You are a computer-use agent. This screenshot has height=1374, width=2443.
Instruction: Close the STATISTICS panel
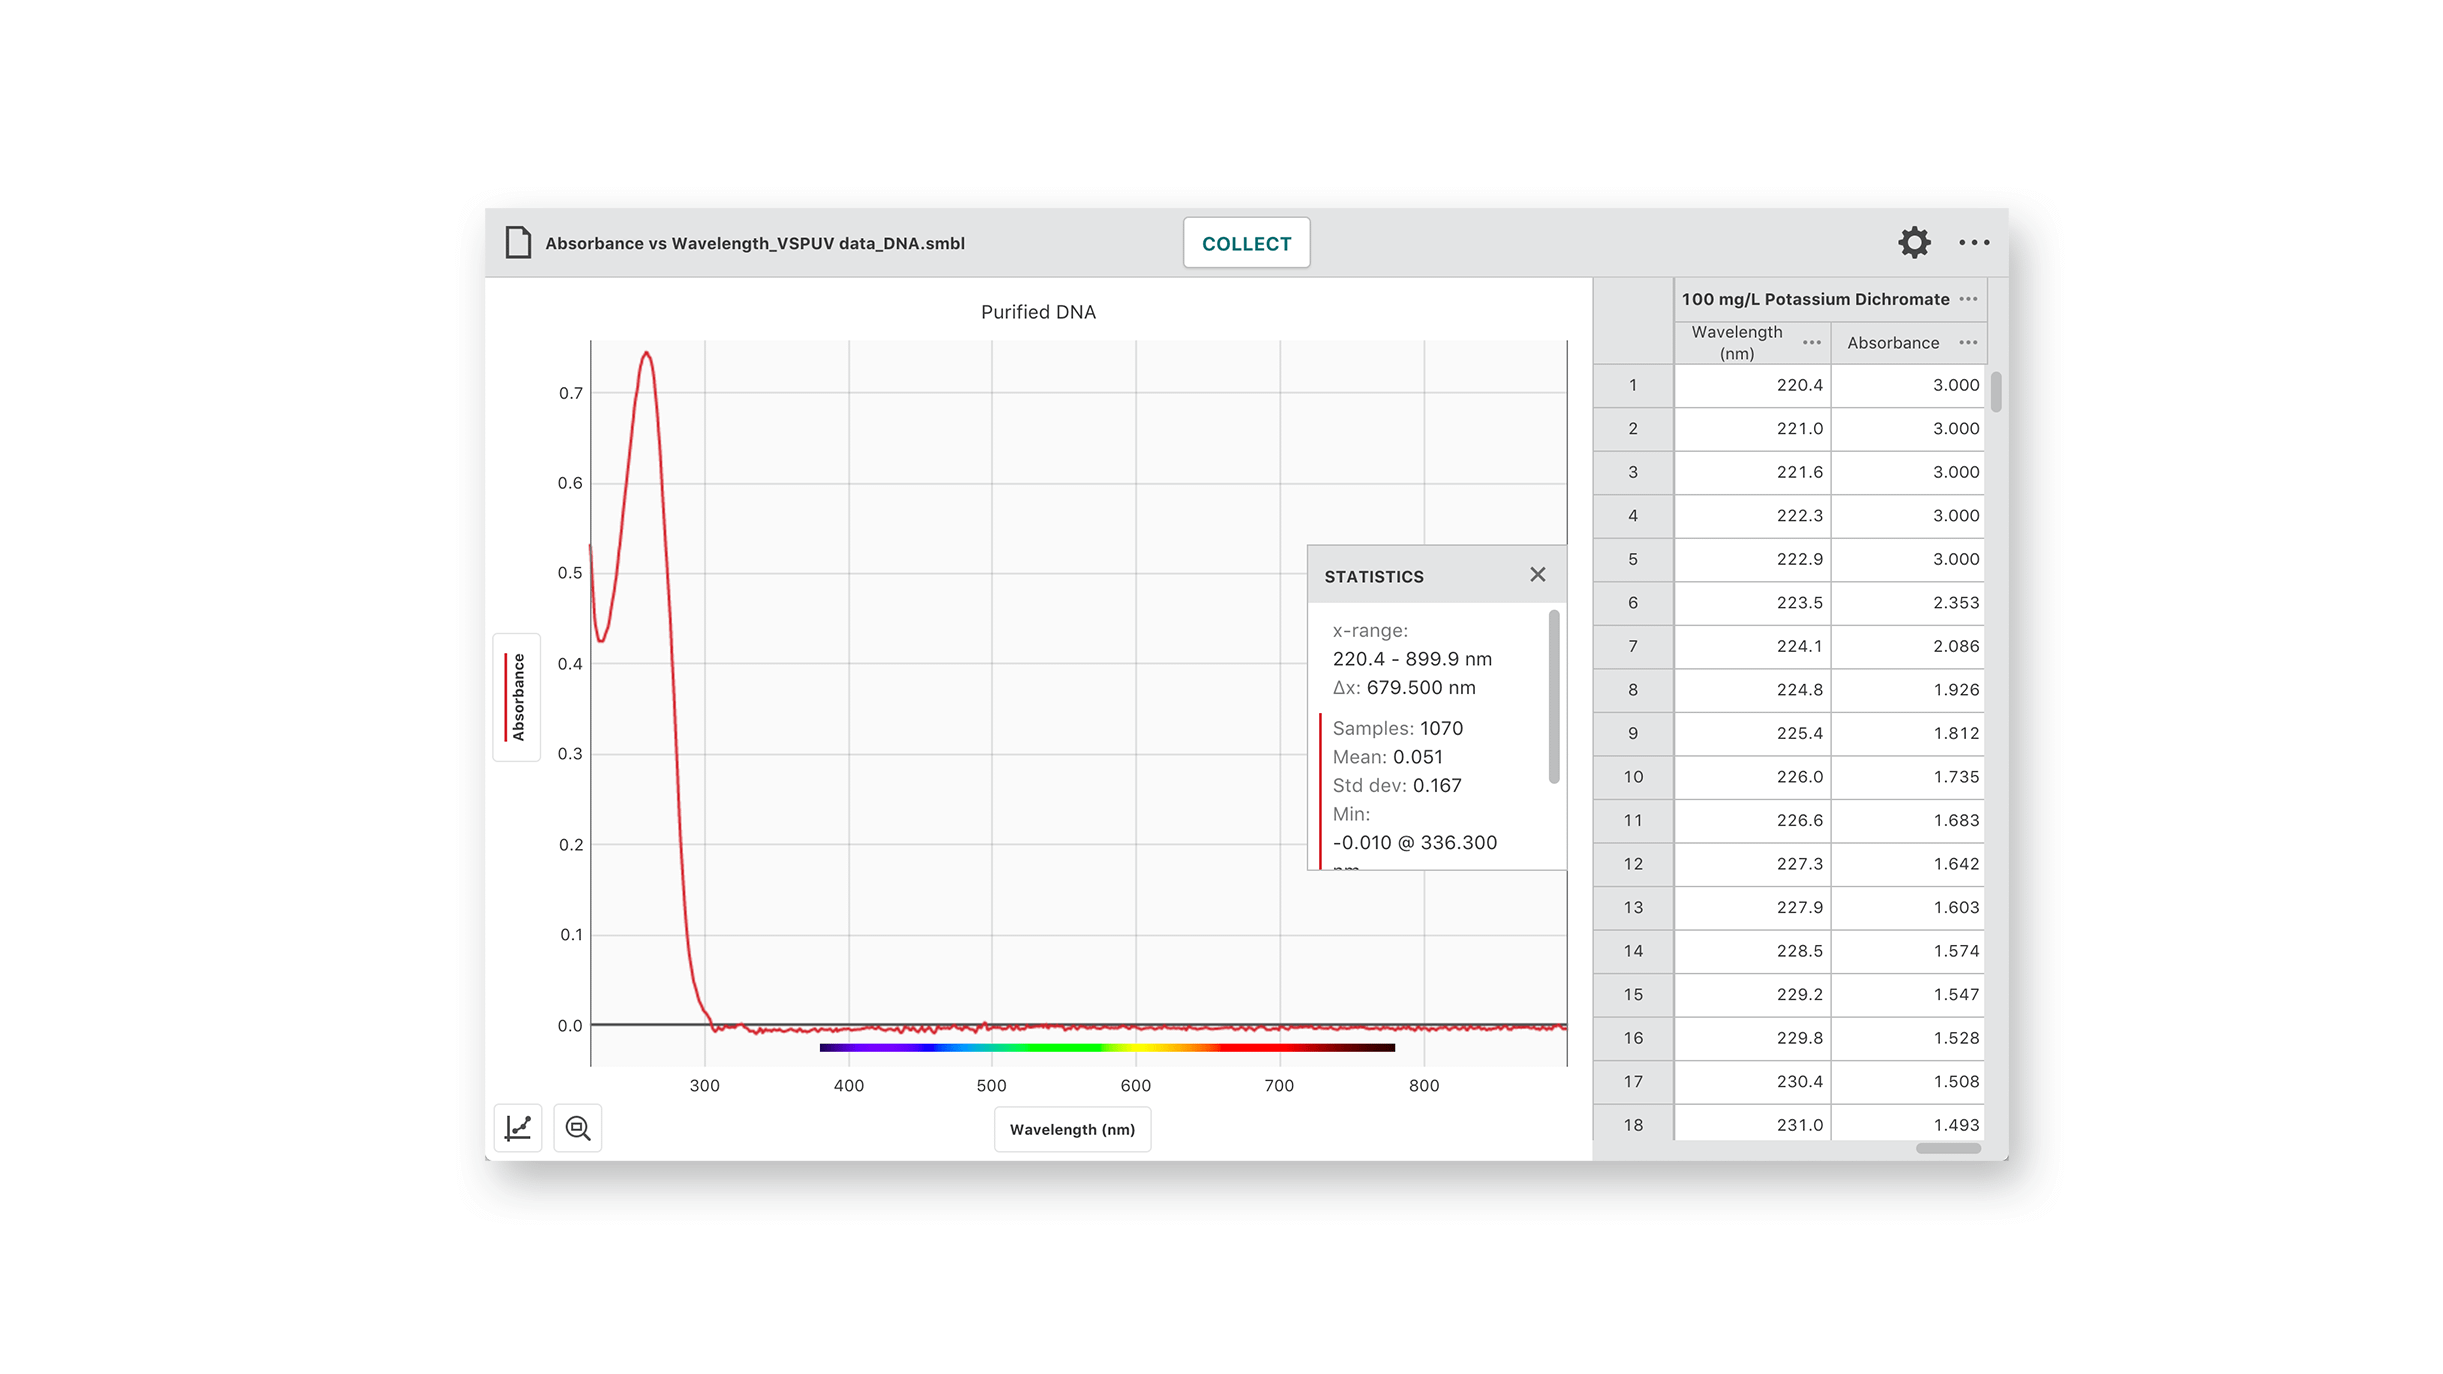[x=1537, y=574]
